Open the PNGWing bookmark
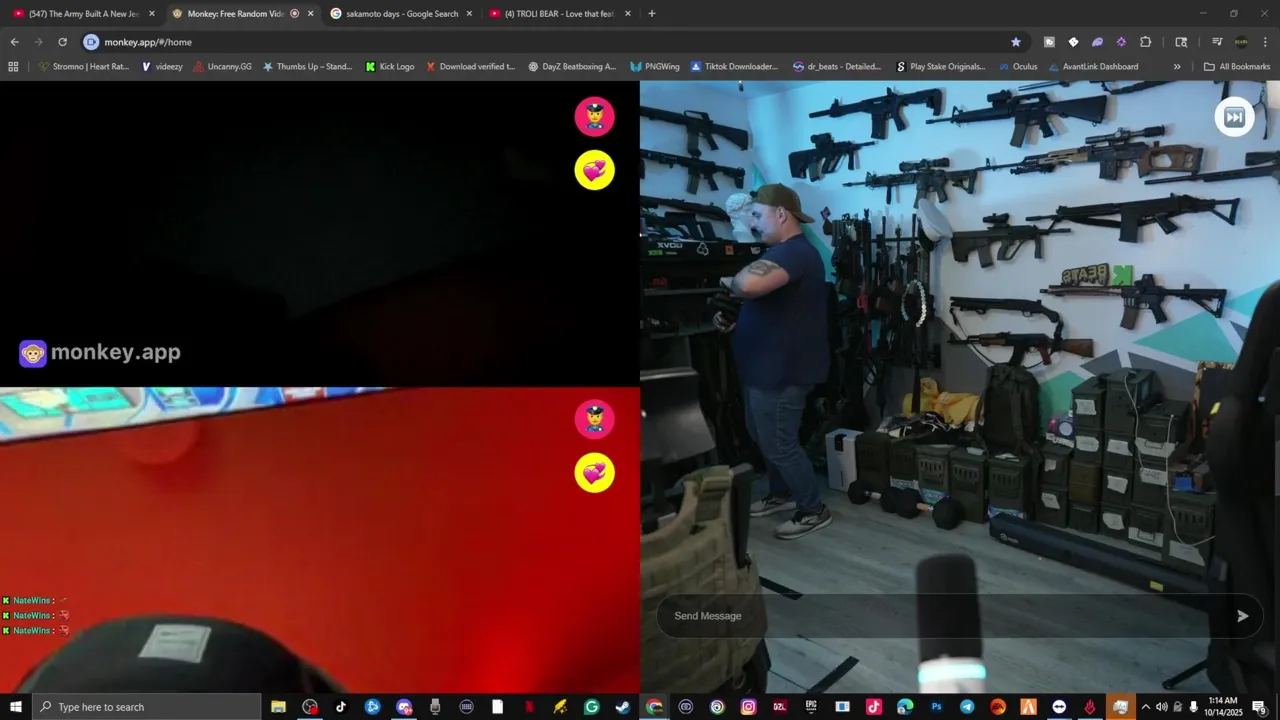1280x720 pixels. 655,67
